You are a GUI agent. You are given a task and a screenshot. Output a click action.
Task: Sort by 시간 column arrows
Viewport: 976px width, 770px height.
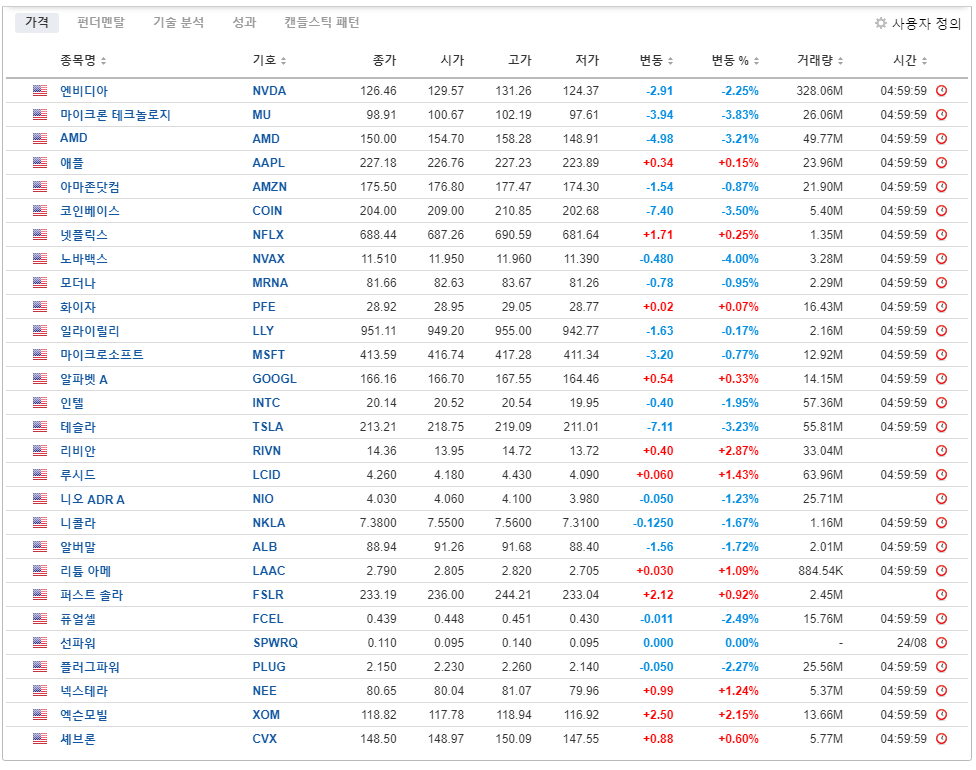(924, 61)
